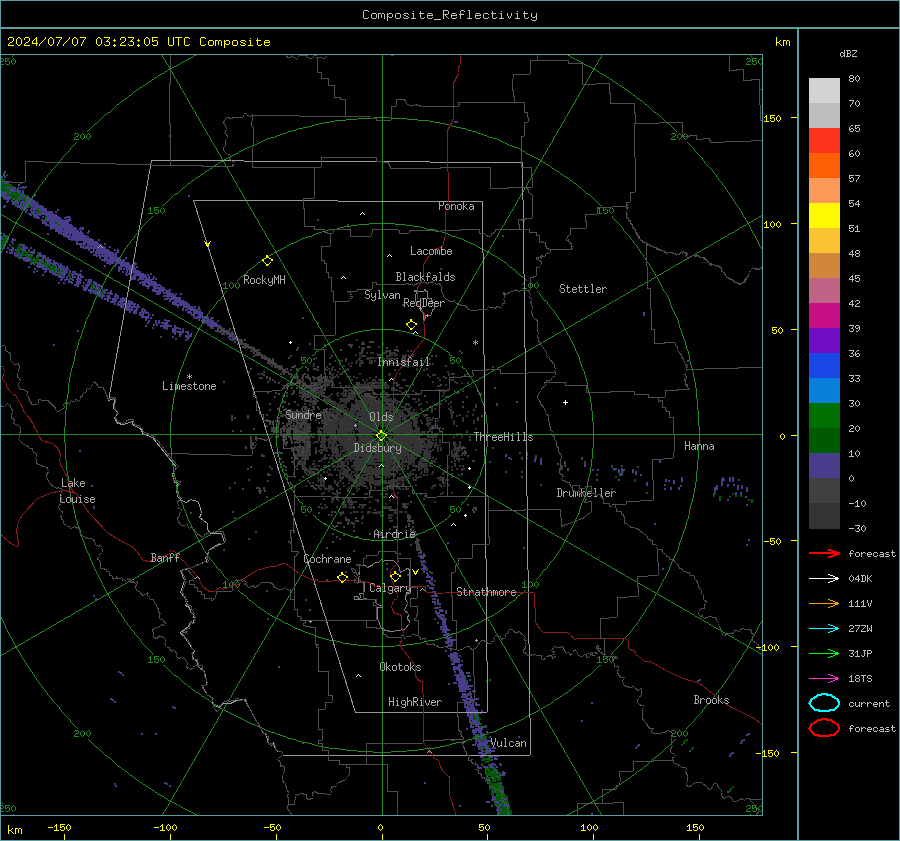Click the -150 value on bottom km axis
Image resolution: width=900 pixels, height=841 pixels.
coord(59,827)
